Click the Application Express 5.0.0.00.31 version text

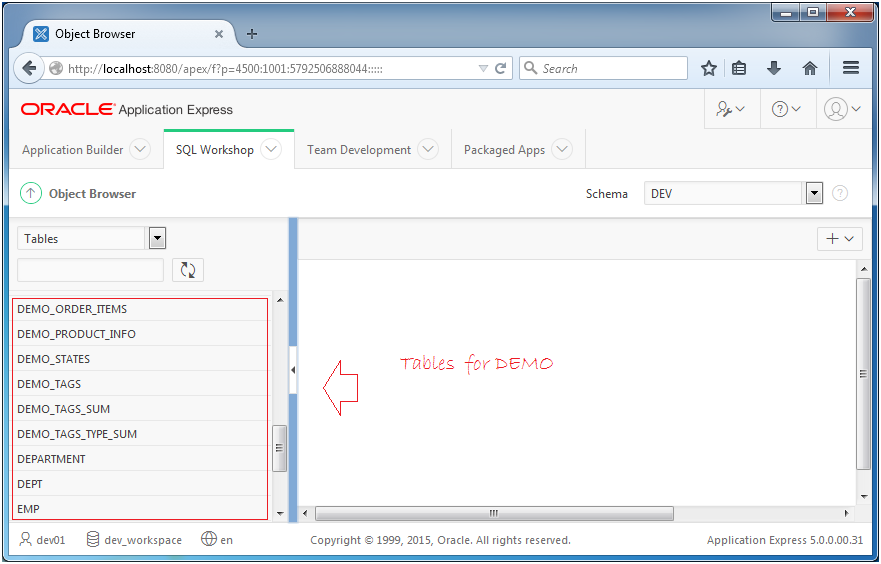tap(784, 540)
